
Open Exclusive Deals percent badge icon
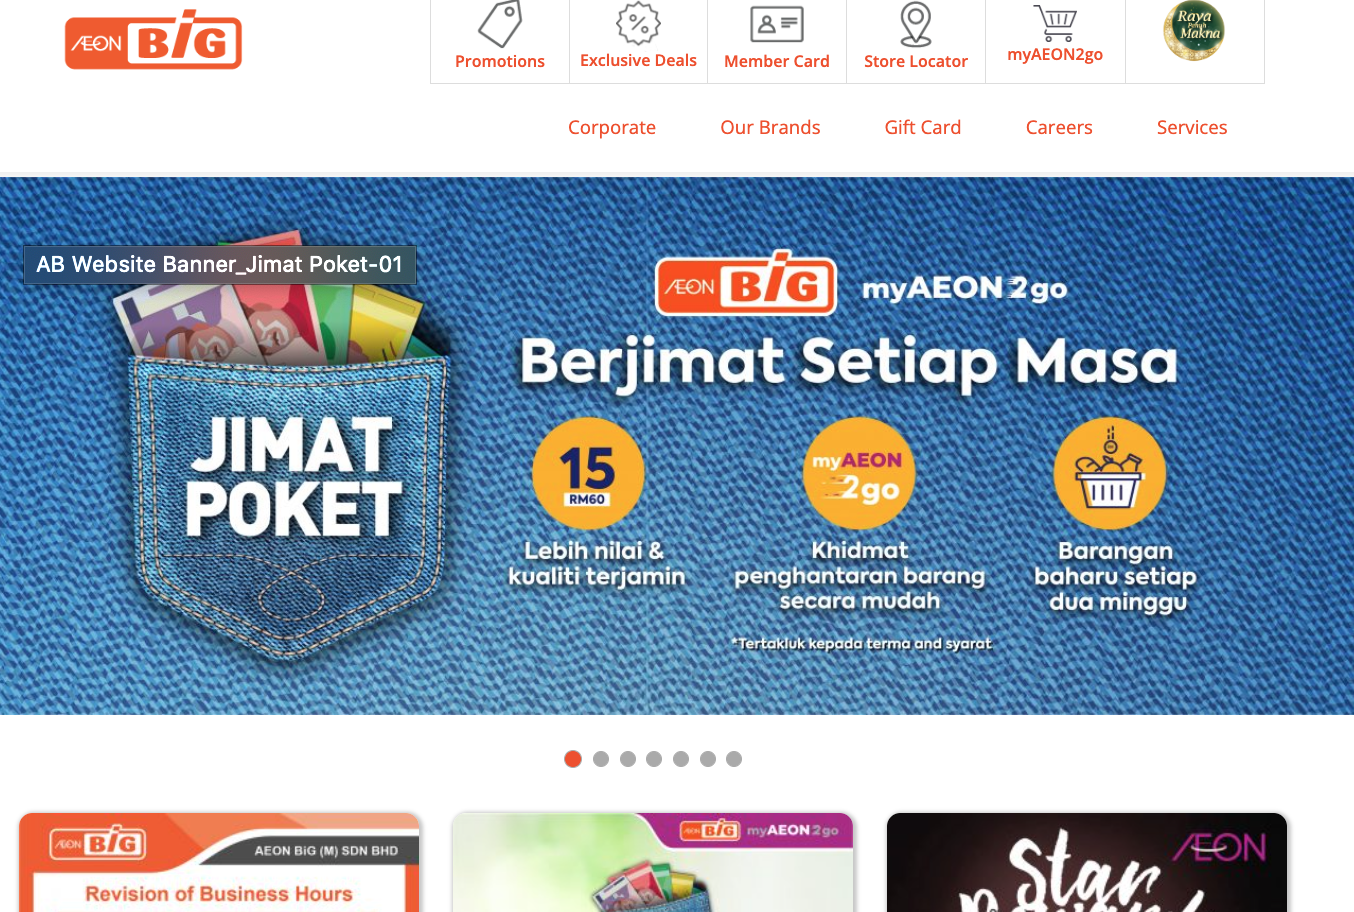coord(638,23)
